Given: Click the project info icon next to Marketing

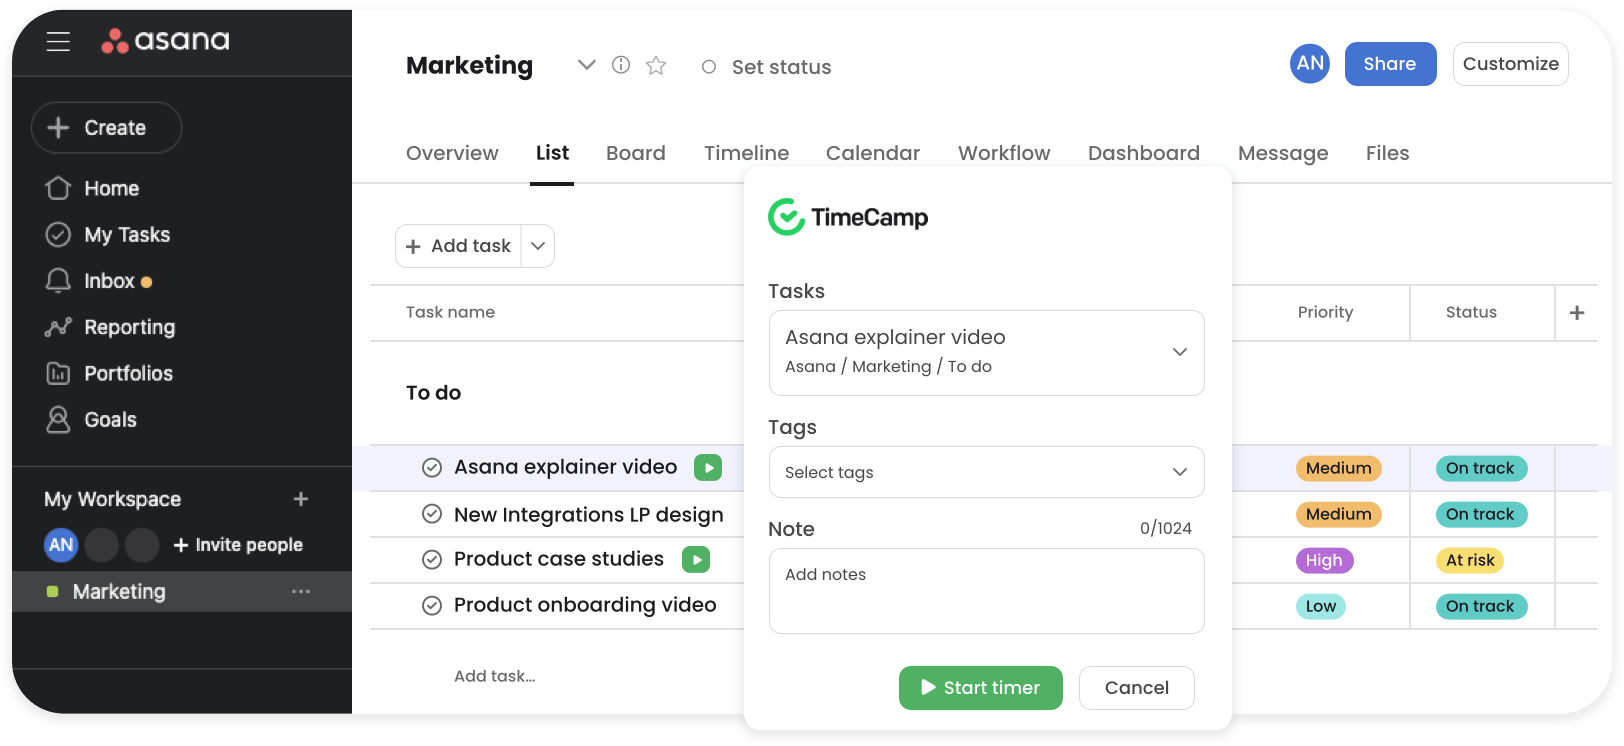Looking at the screenshot, I should click(621, 65).
